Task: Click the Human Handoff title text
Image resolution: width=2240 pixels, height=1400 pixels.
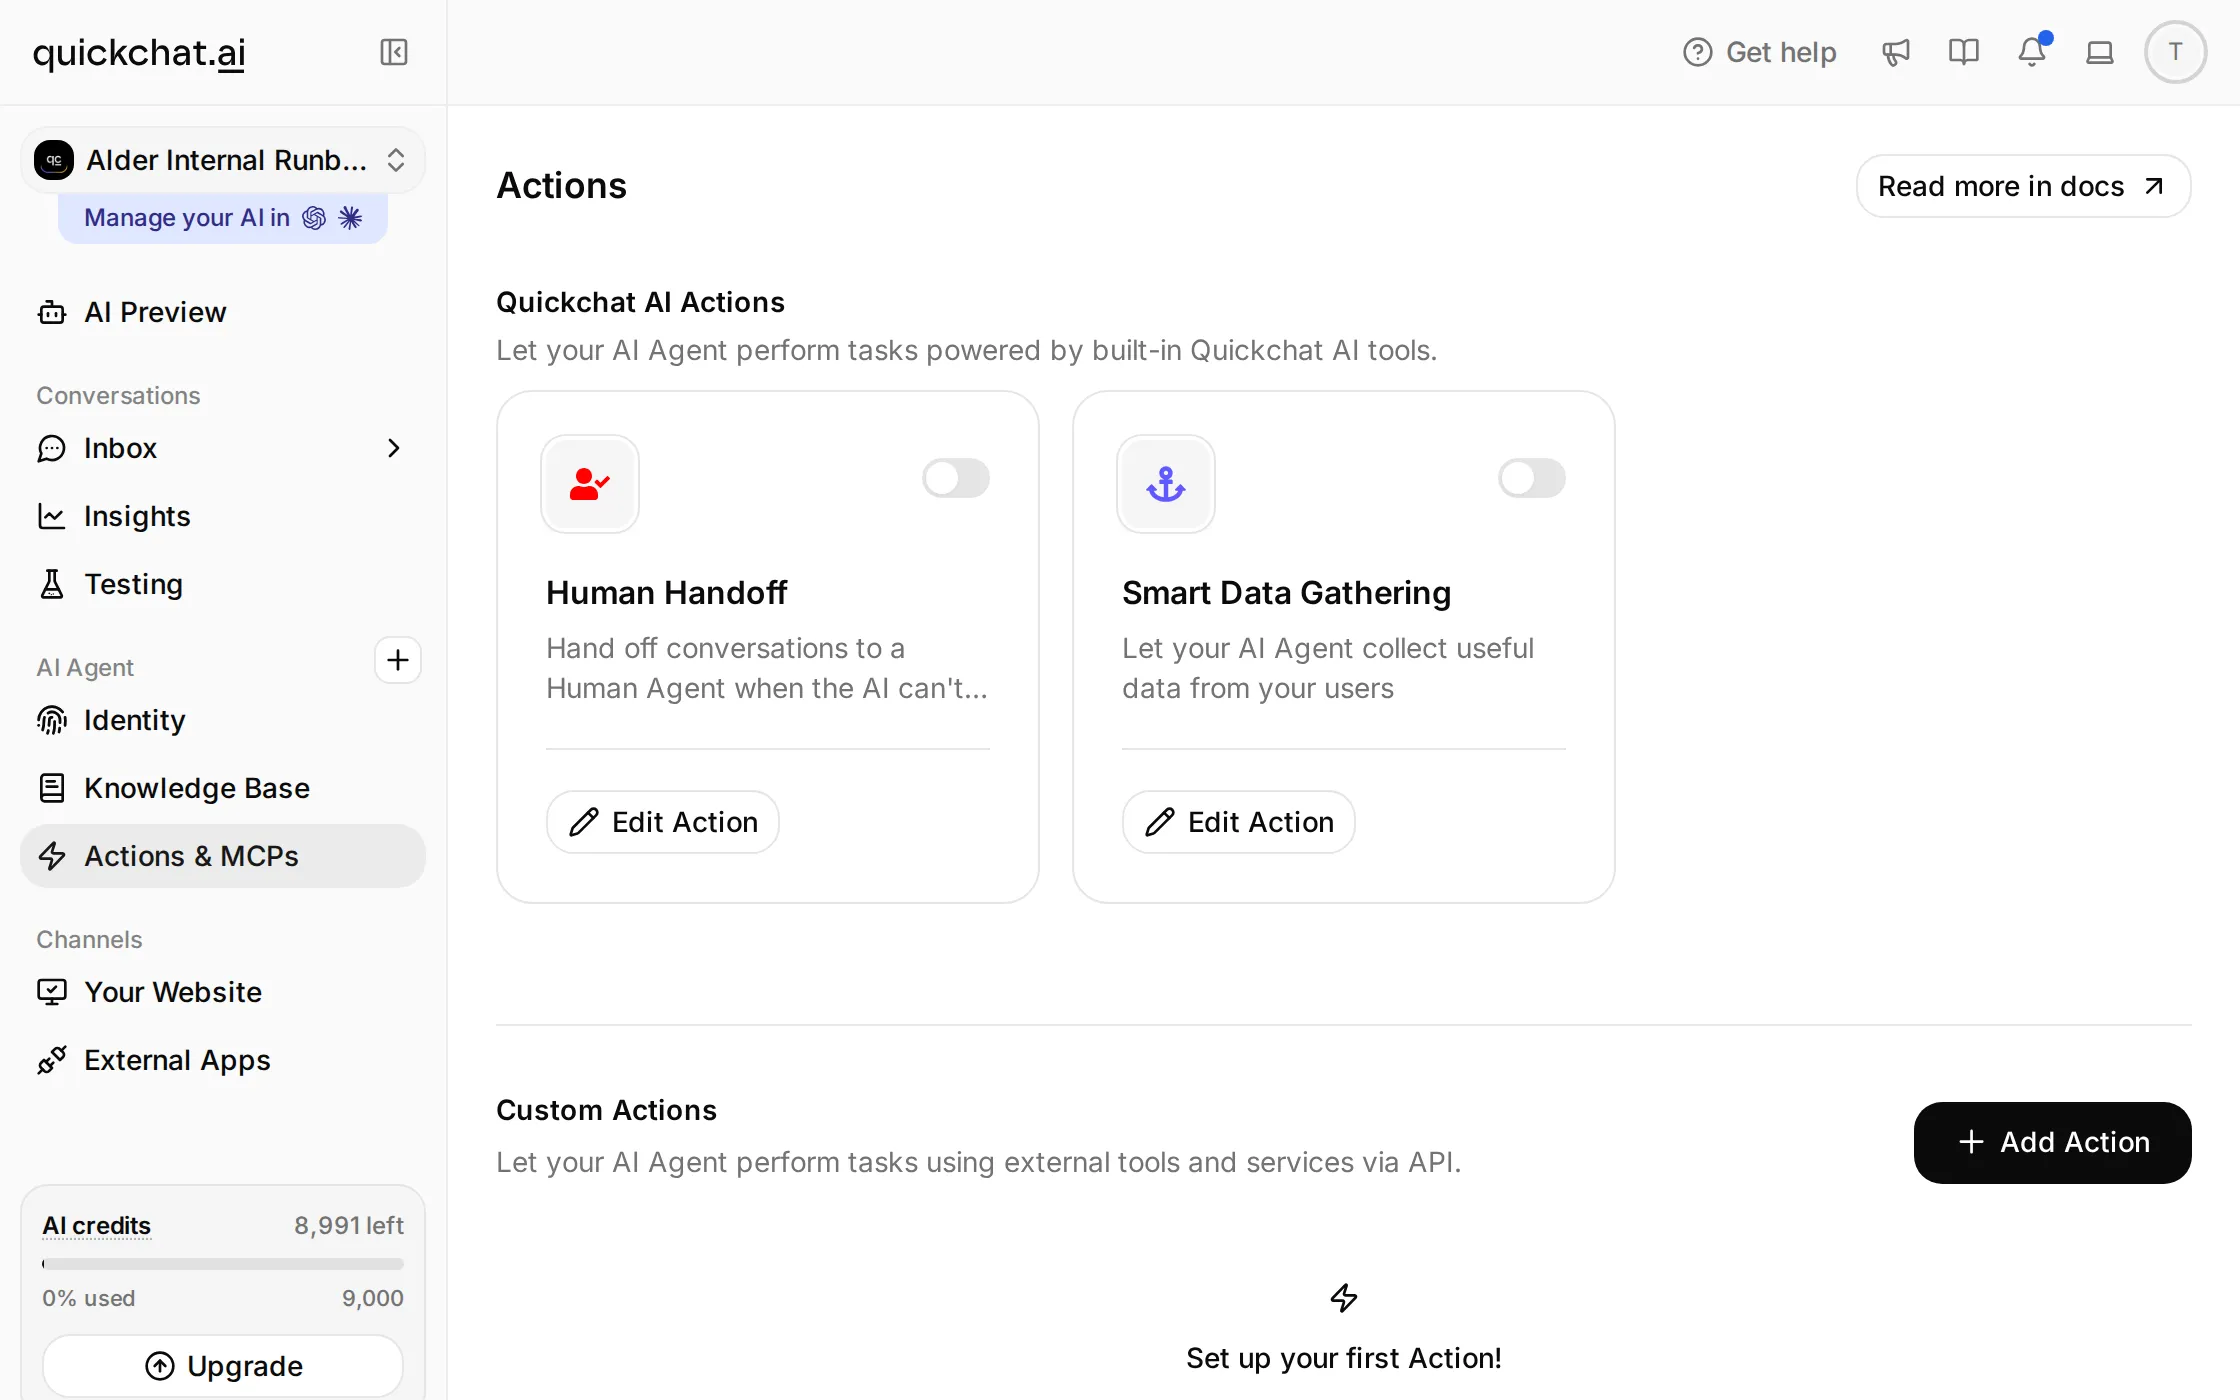Action: pyautogui.click(x=667, y=593)
